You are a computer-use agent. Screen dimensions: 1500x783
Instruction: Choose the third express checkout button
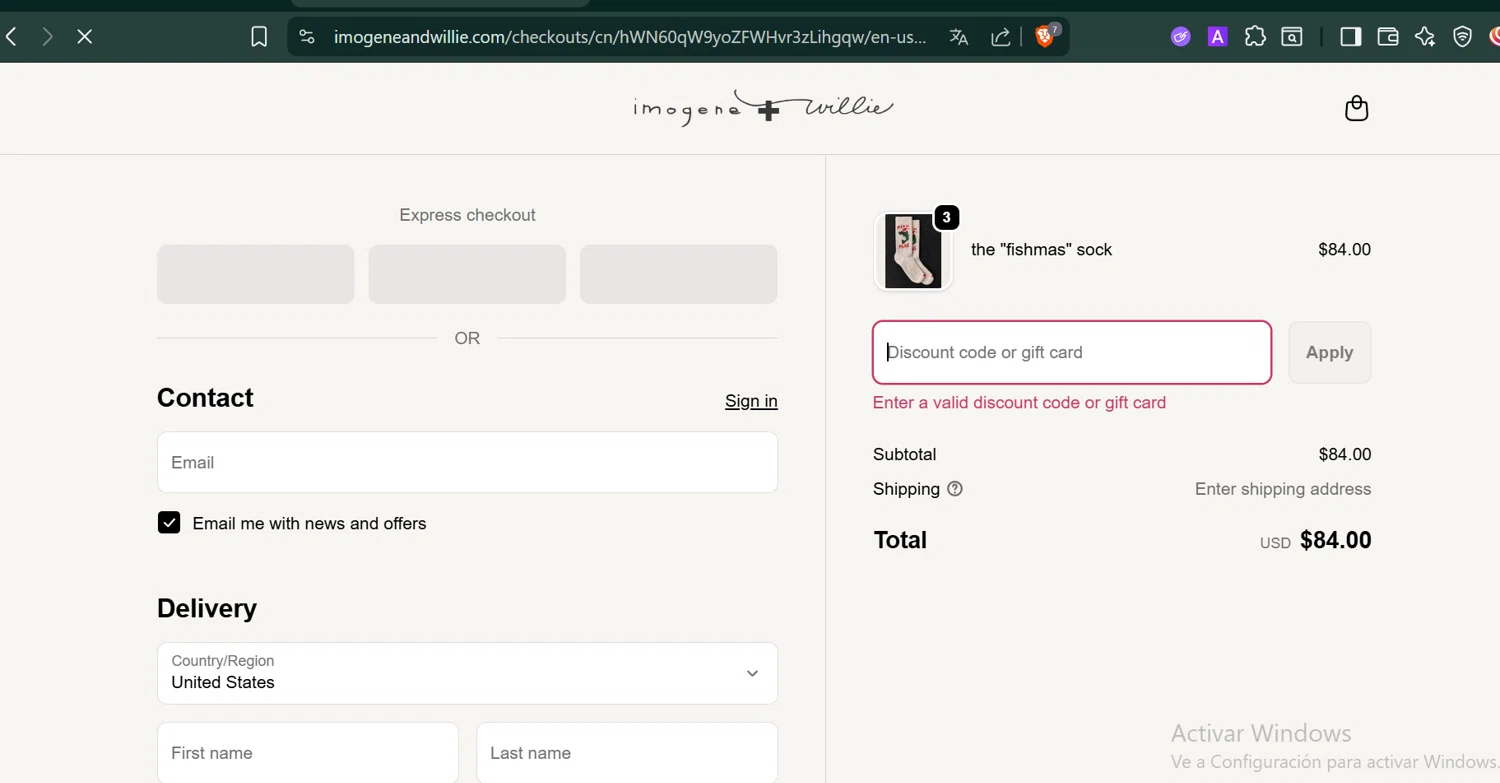pos(679,274)
